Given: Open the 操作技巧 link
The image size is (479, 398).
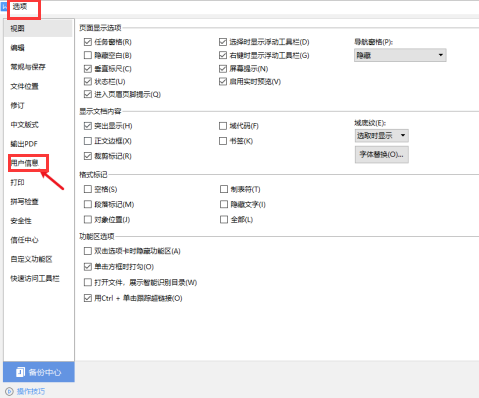Looking at the screenshot, I should (31, 391).
